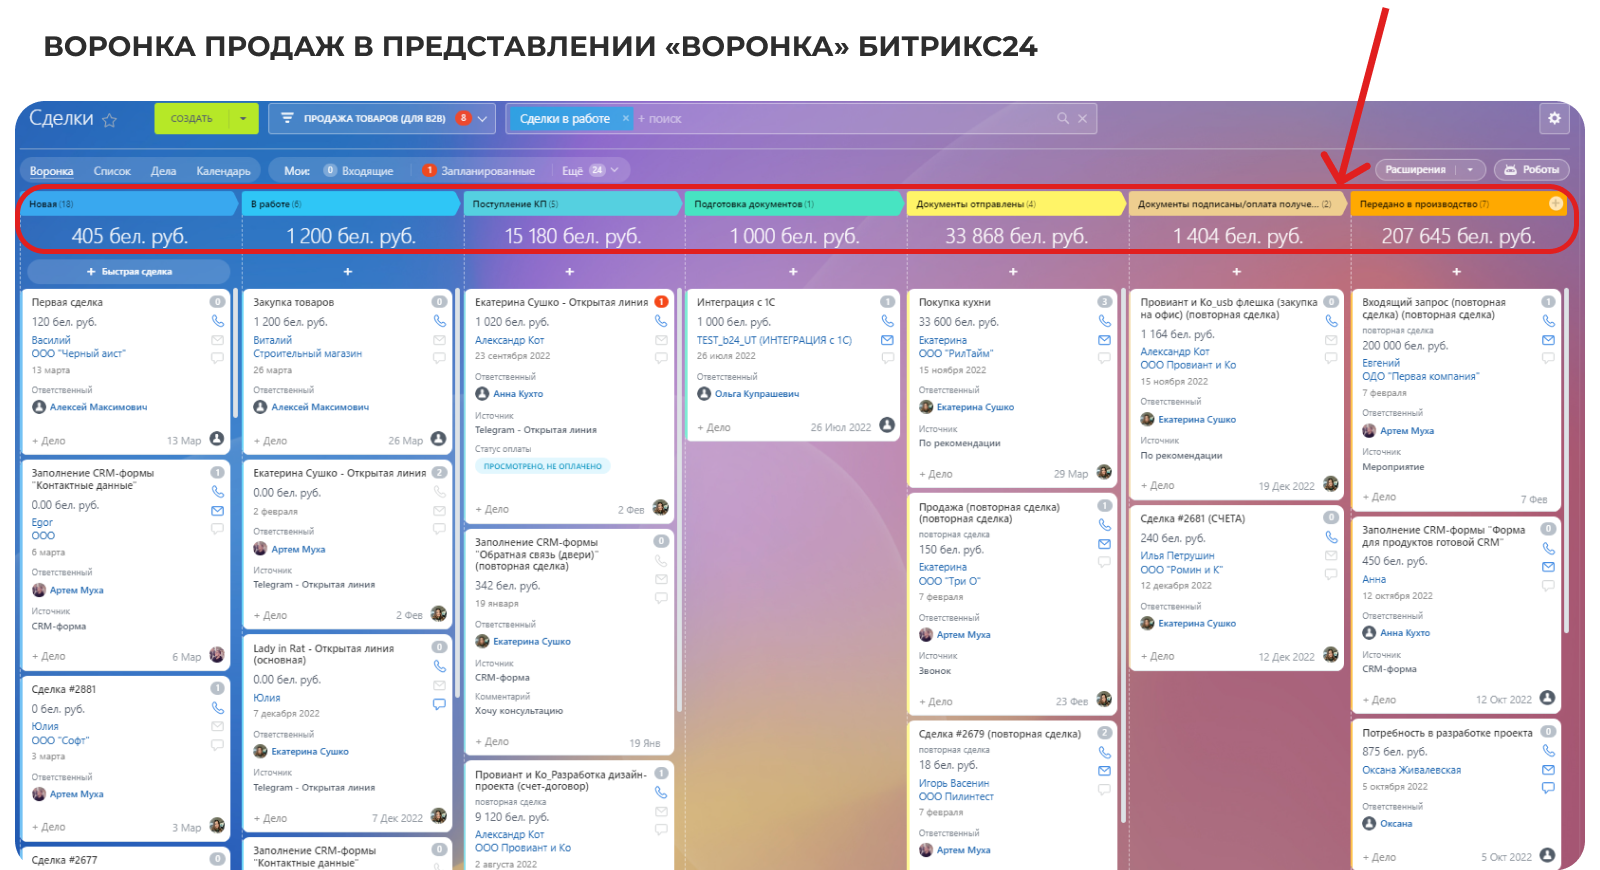
Task: Select the 'Новая (18)' stage header
Action: coord(128,203)
